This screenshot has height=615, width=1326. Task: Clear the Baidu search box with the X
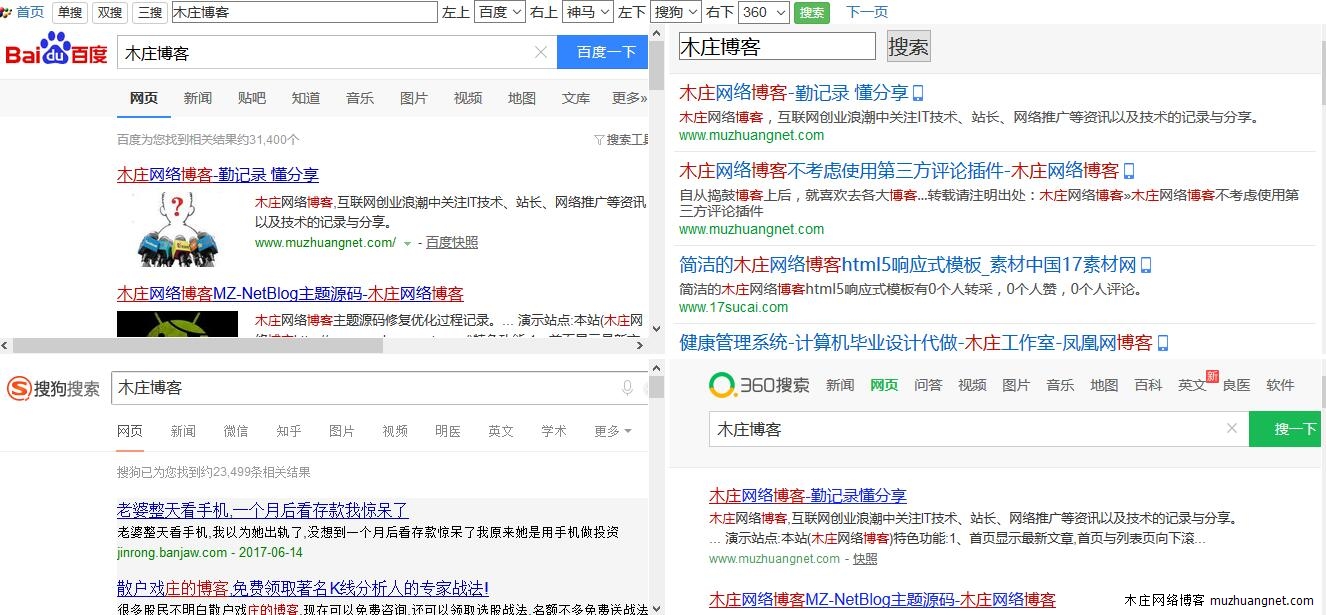(x=541, y=53)
